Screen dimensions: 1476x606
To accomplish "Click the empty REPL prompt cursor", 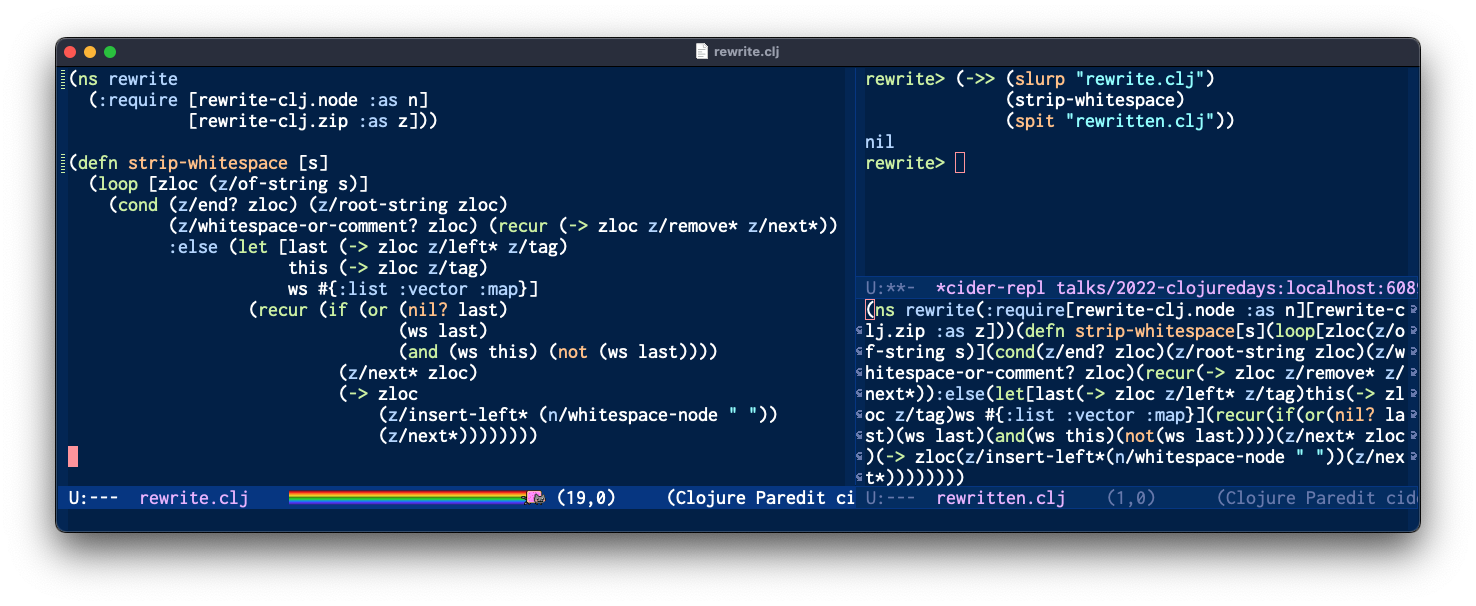I will tap(960, 163).
